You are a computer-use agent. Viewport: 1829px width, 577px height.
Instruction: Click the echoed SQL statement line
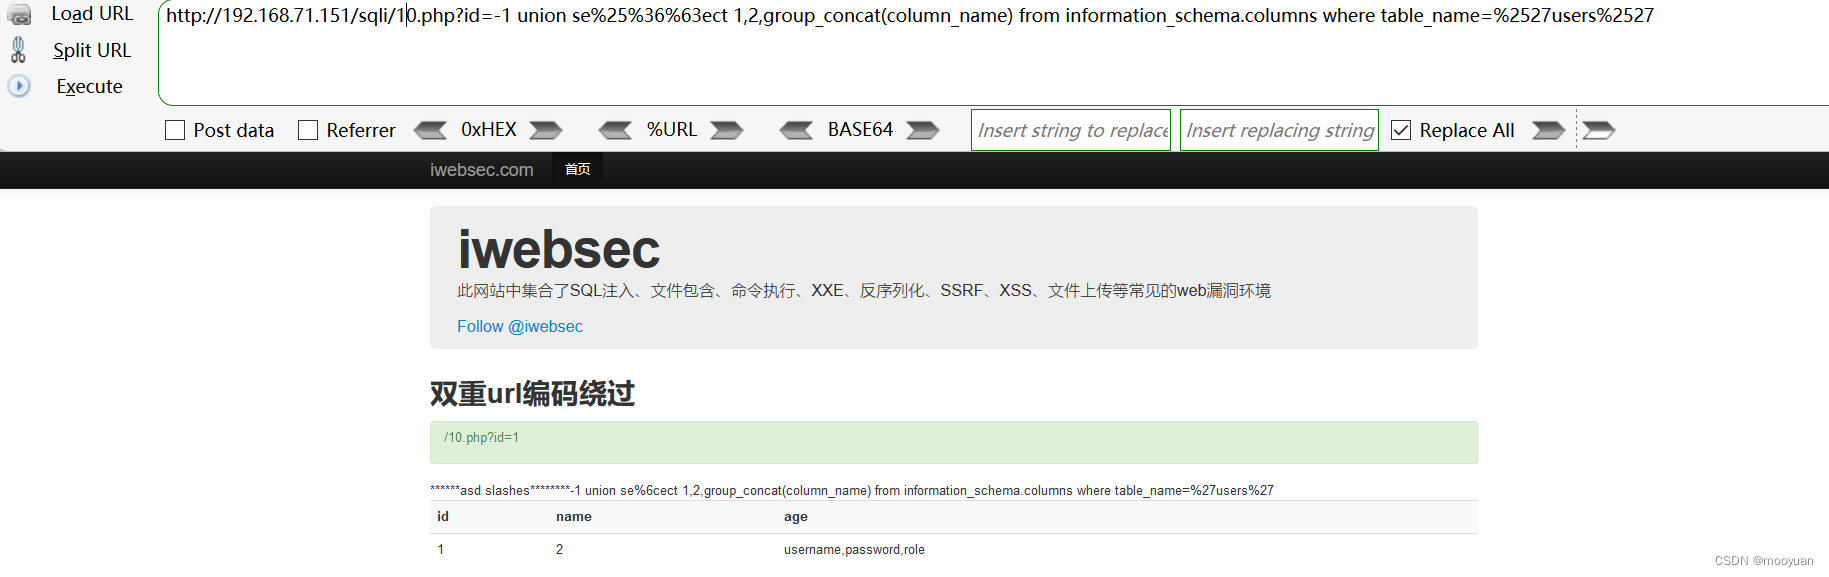[852, 490]
